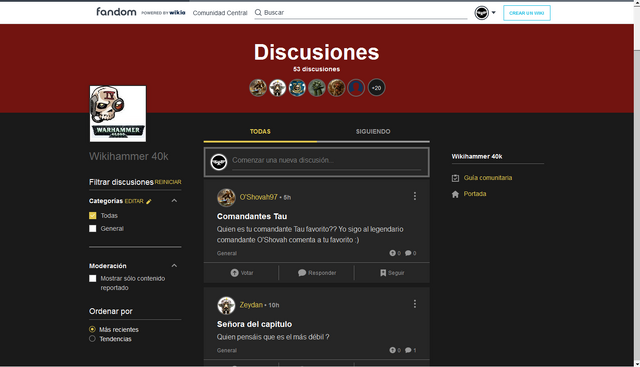Open the Fandom logo home link

pyautogui.click(x=116, y=12)
